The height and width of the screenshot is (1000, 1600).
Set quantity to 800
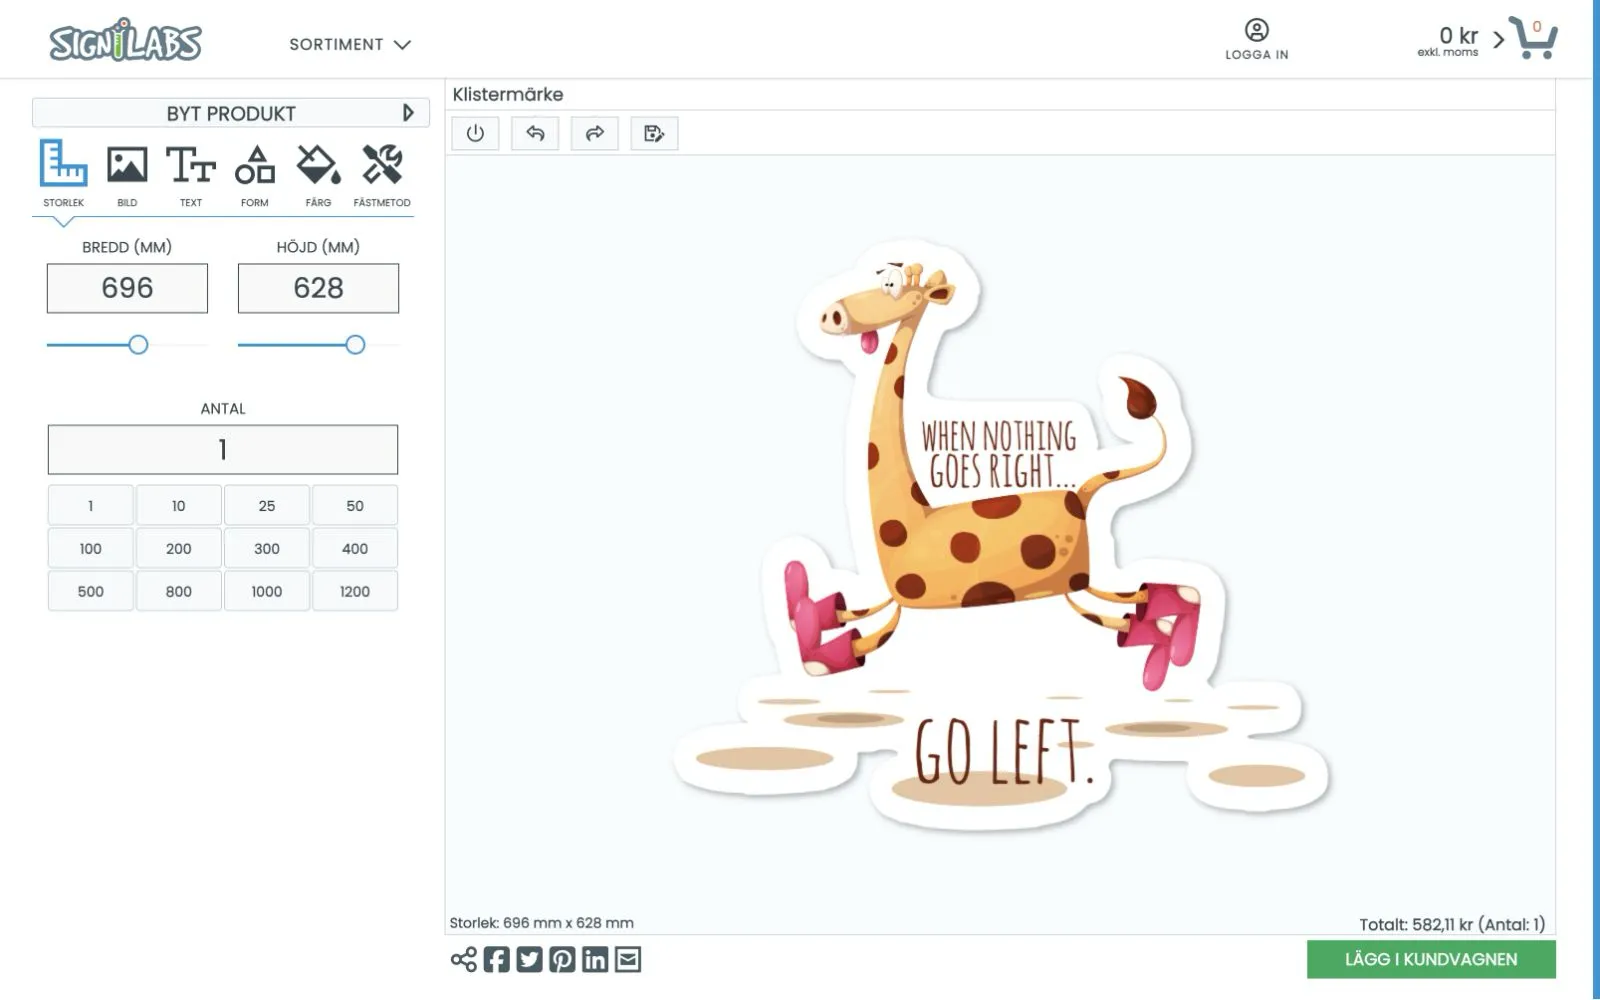click(x=178, y=591)
